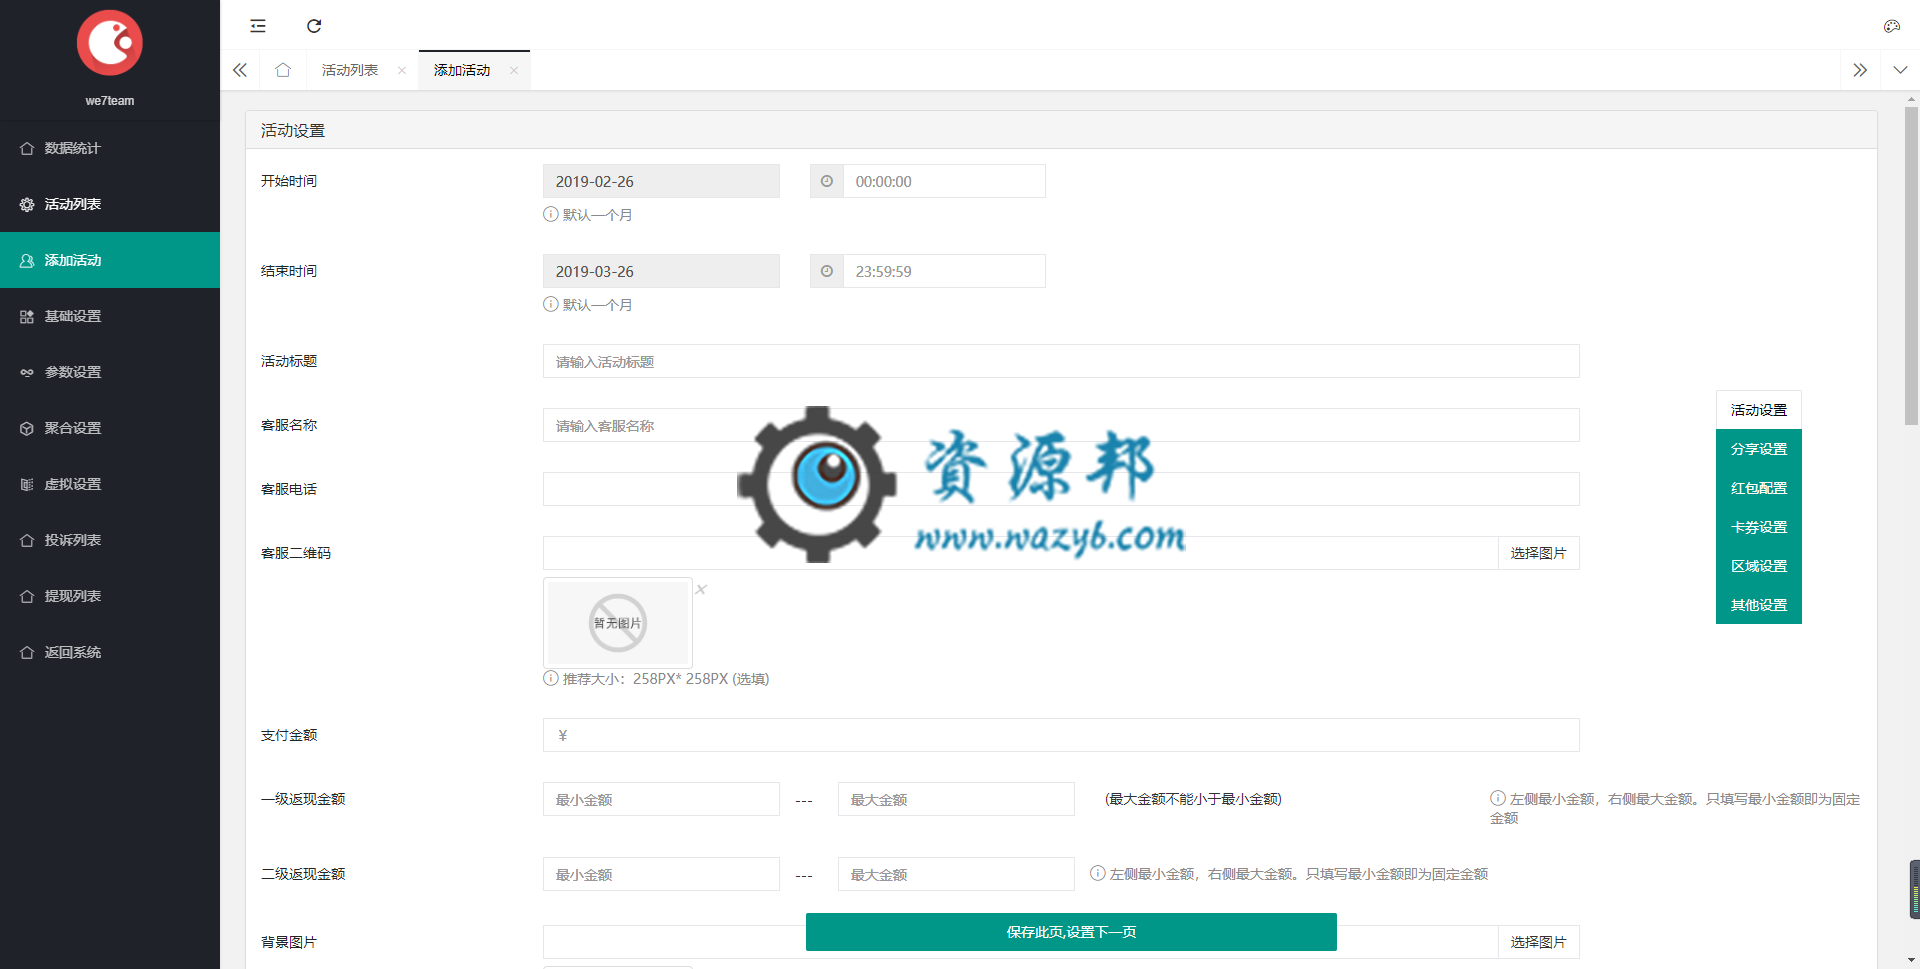Image resolution: width=1920 pixels, height=969 pixels.
Task: Click 返回系统 in the sidebar
Action: [110, 652]
